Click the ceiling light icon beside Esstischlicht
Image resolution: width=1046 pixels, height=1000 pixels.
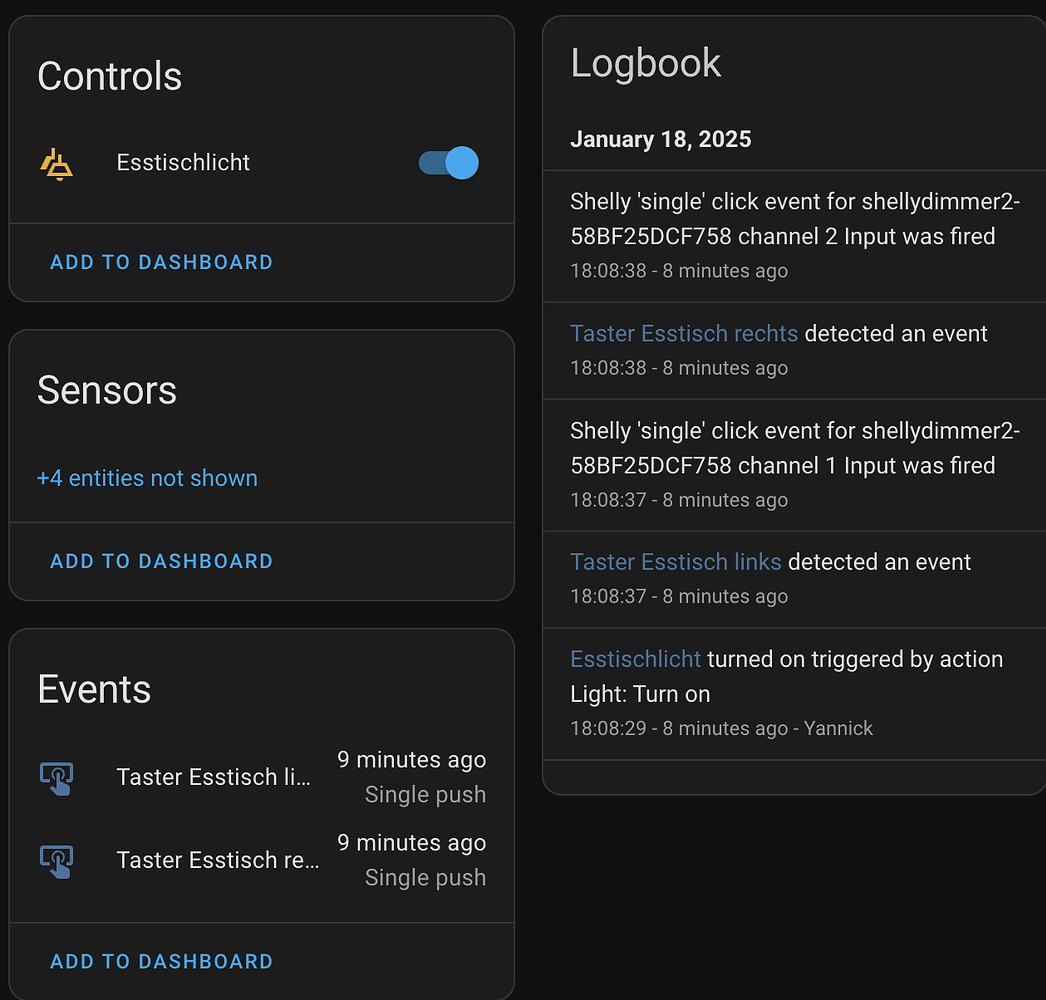click(56, 163)
